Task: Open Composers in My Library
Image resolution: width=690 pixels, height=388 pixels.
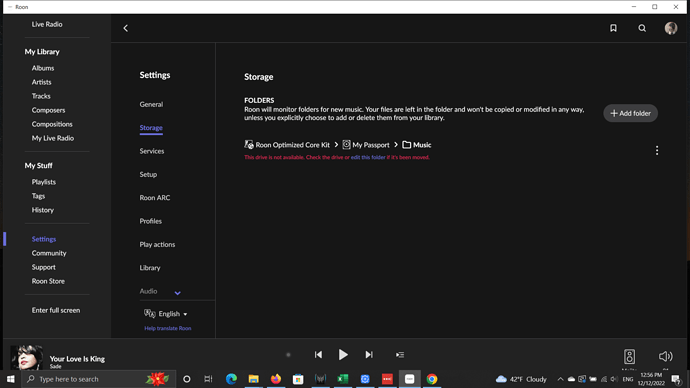Action: [48, 110]
